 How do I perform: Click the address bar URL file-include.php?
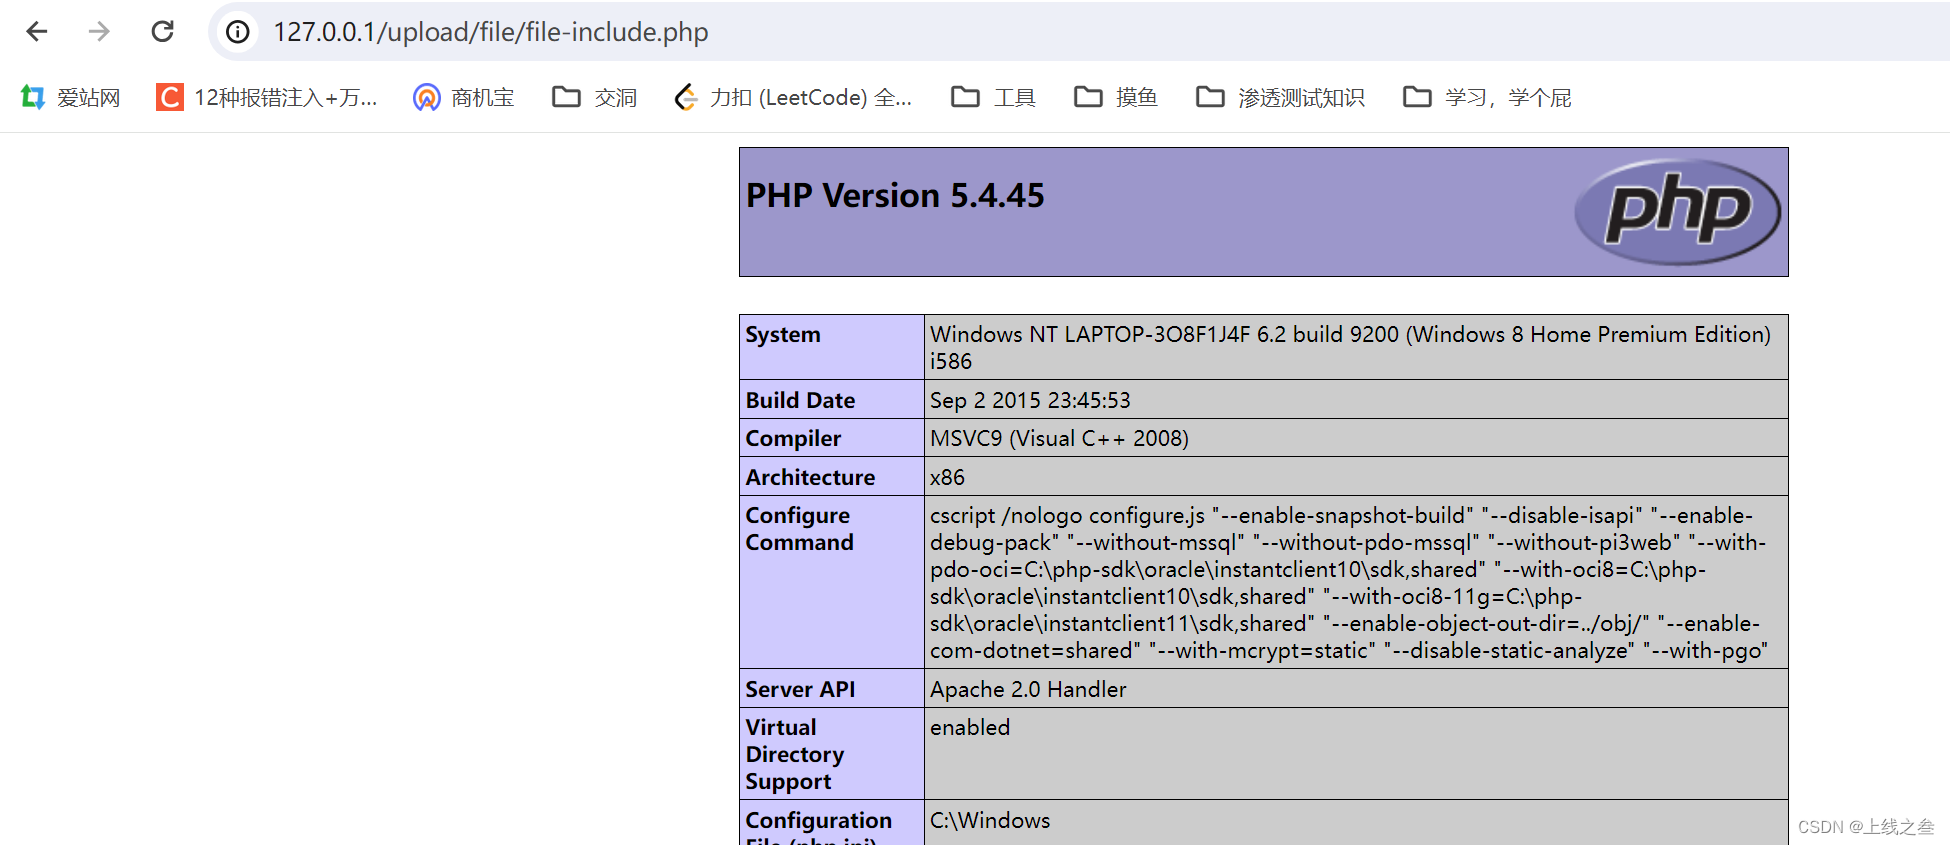tap(491, 32)
